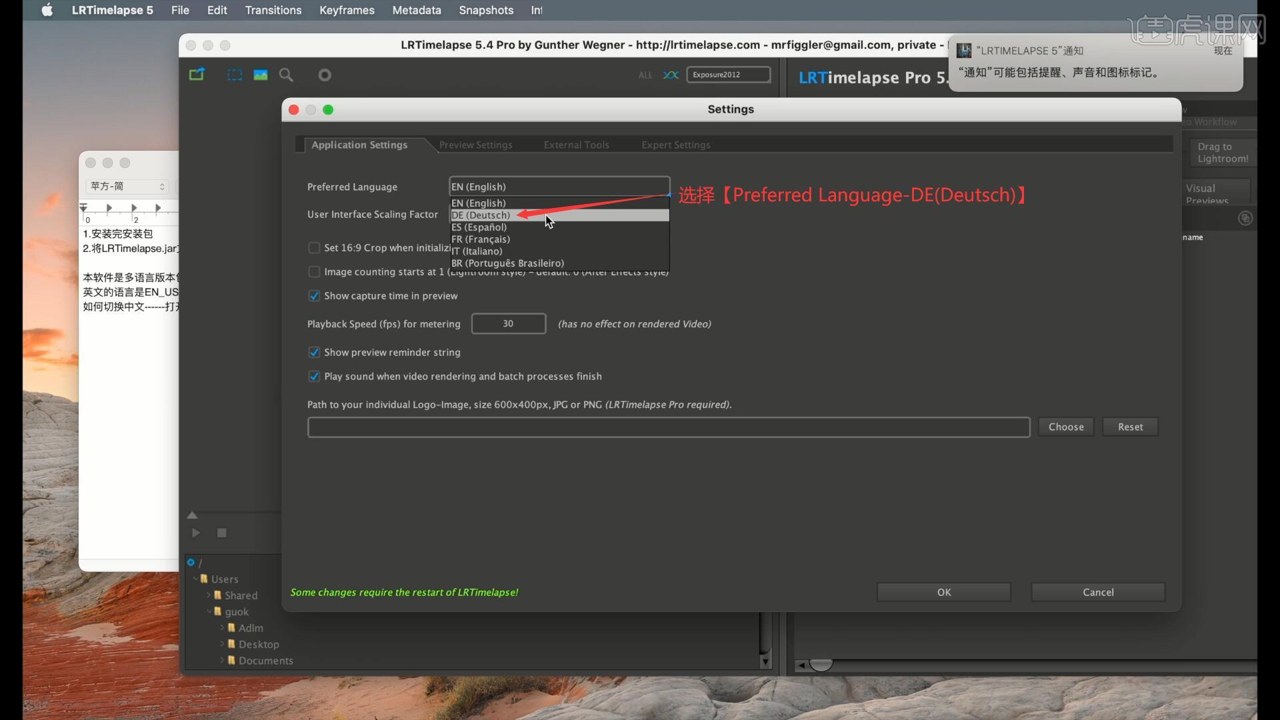1280x720 pixels.
Task: Open the Apple menu
Action: [46, 10]
